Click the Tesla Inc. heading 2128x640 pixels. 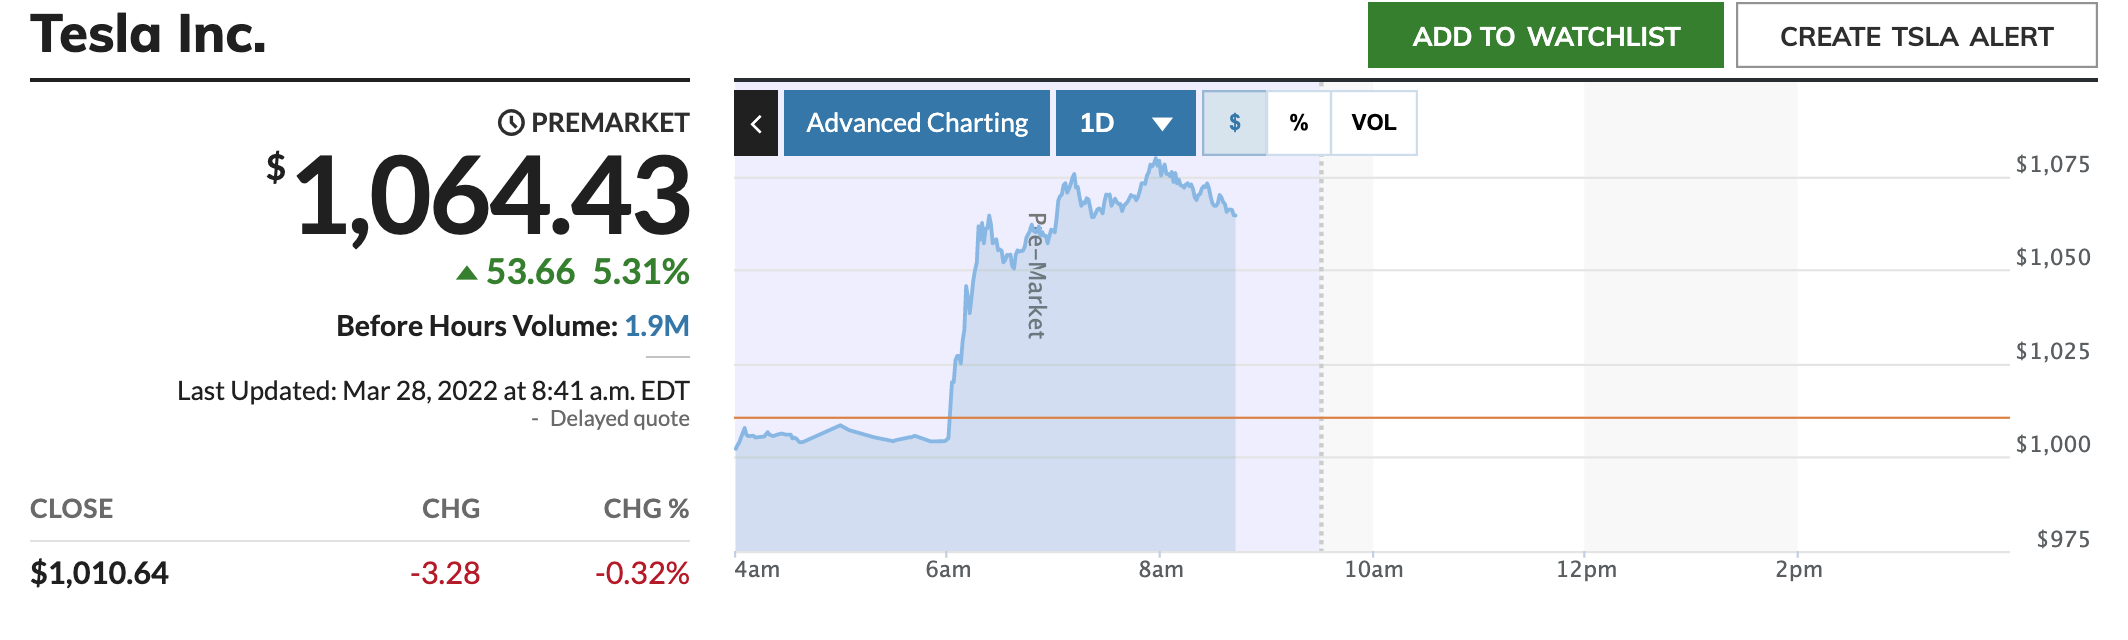(x=148, y=34)
